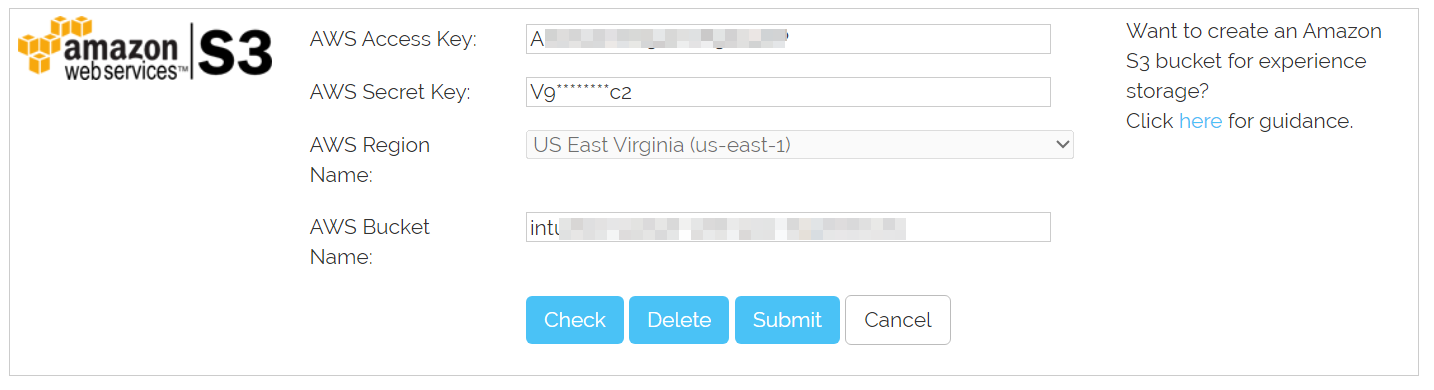Open the US East Virginia region dropdown
The height and width of the screenshot is (390, 1434).
[x=800, y=145]
